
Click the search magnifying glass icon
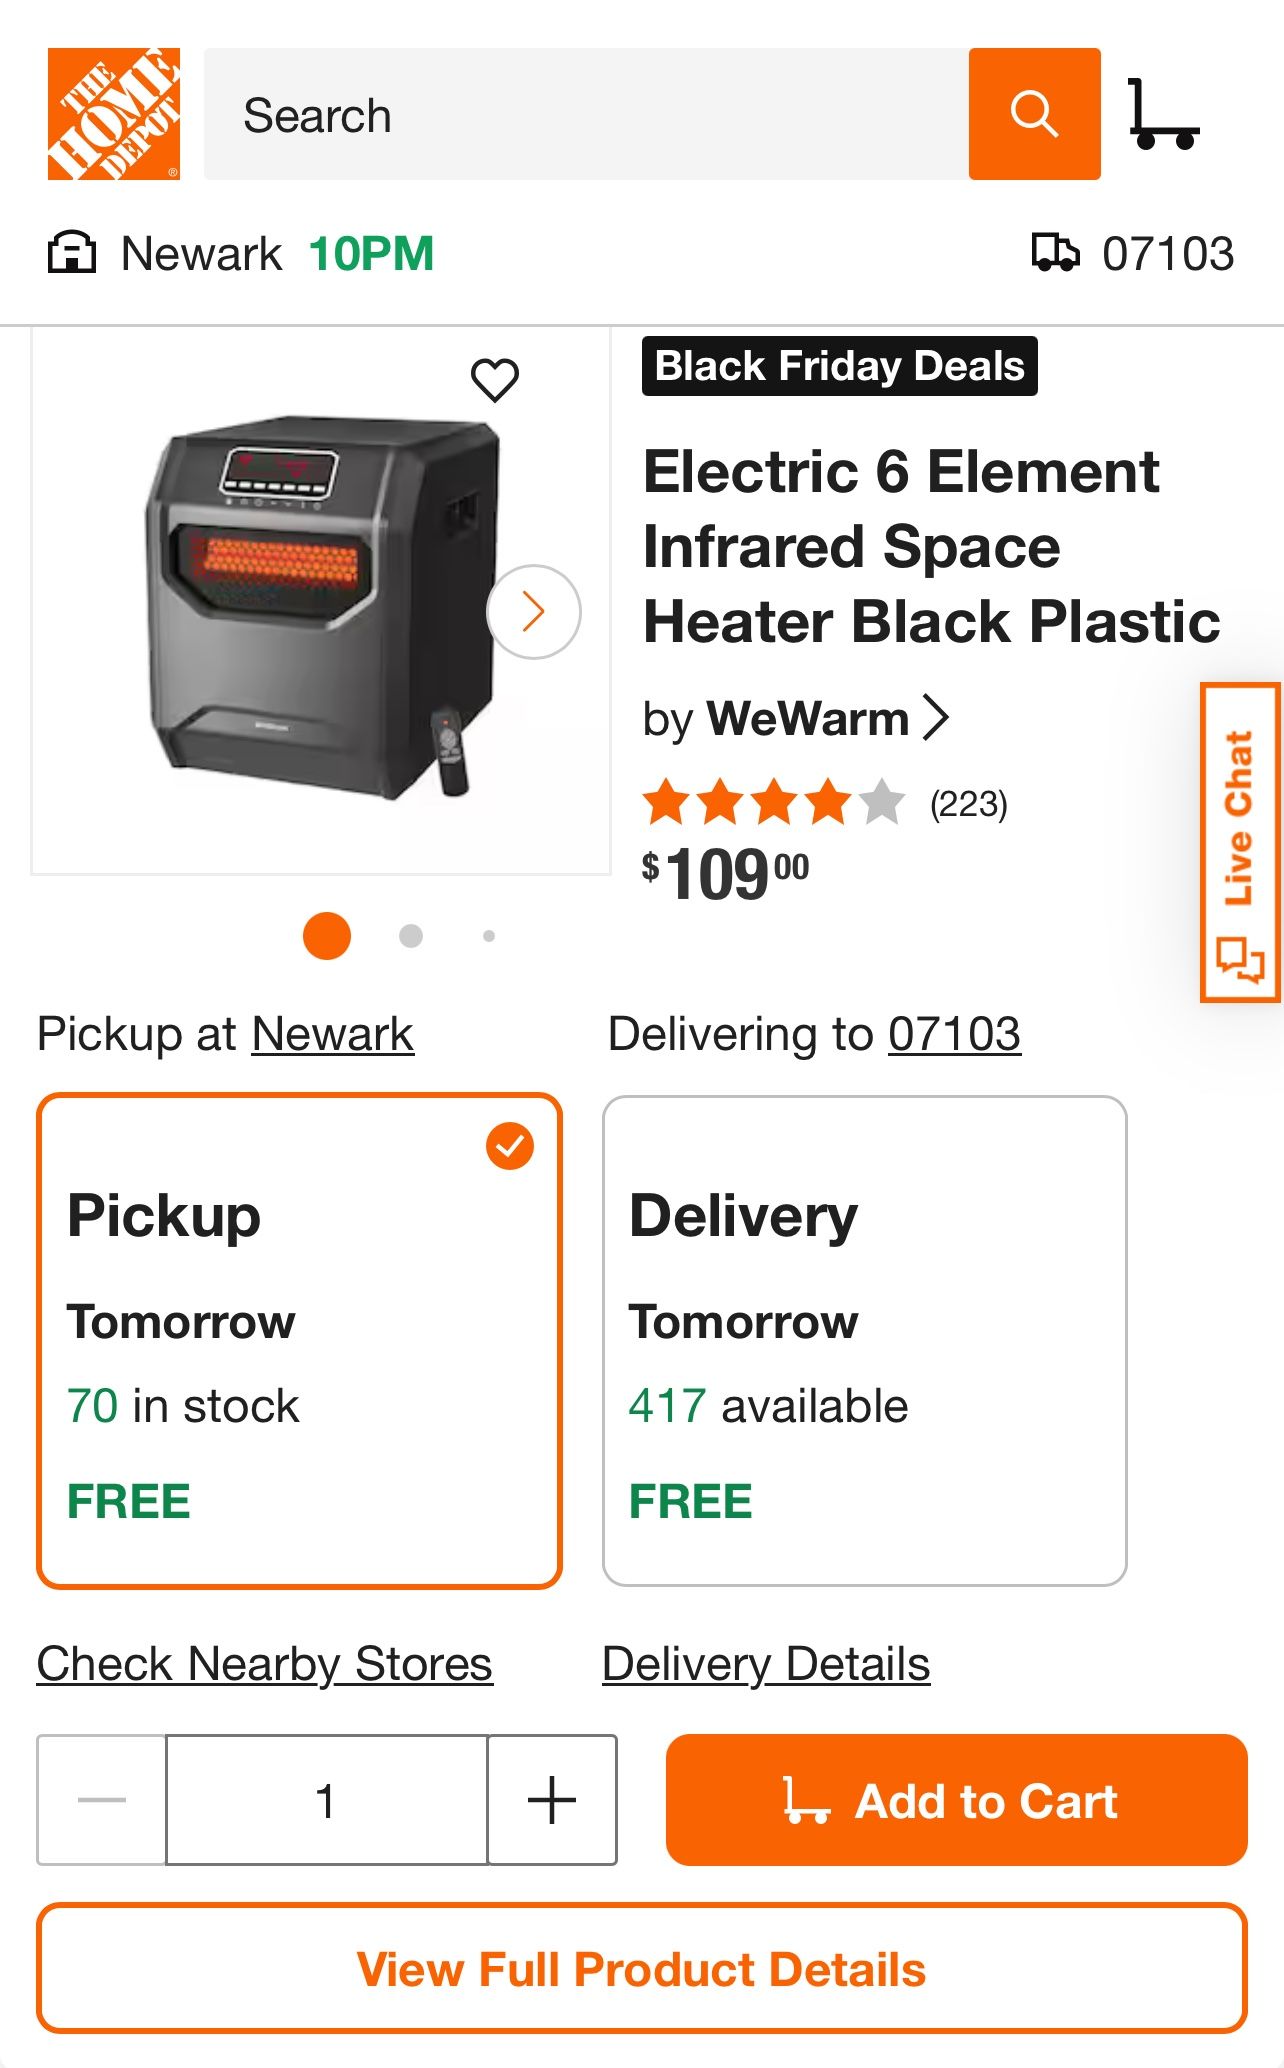coord(1036,114)
